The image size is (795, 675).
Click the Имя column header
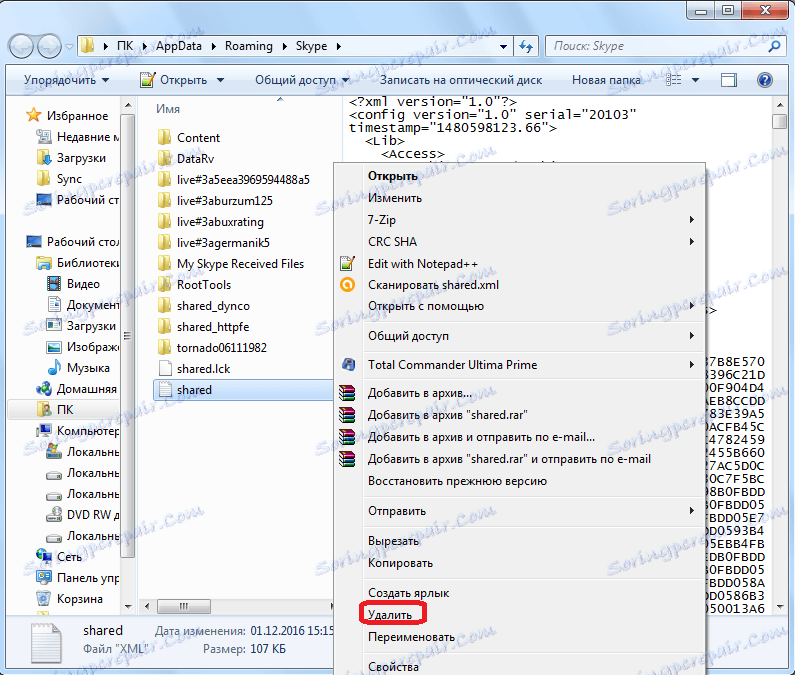[x=168, y=109]
